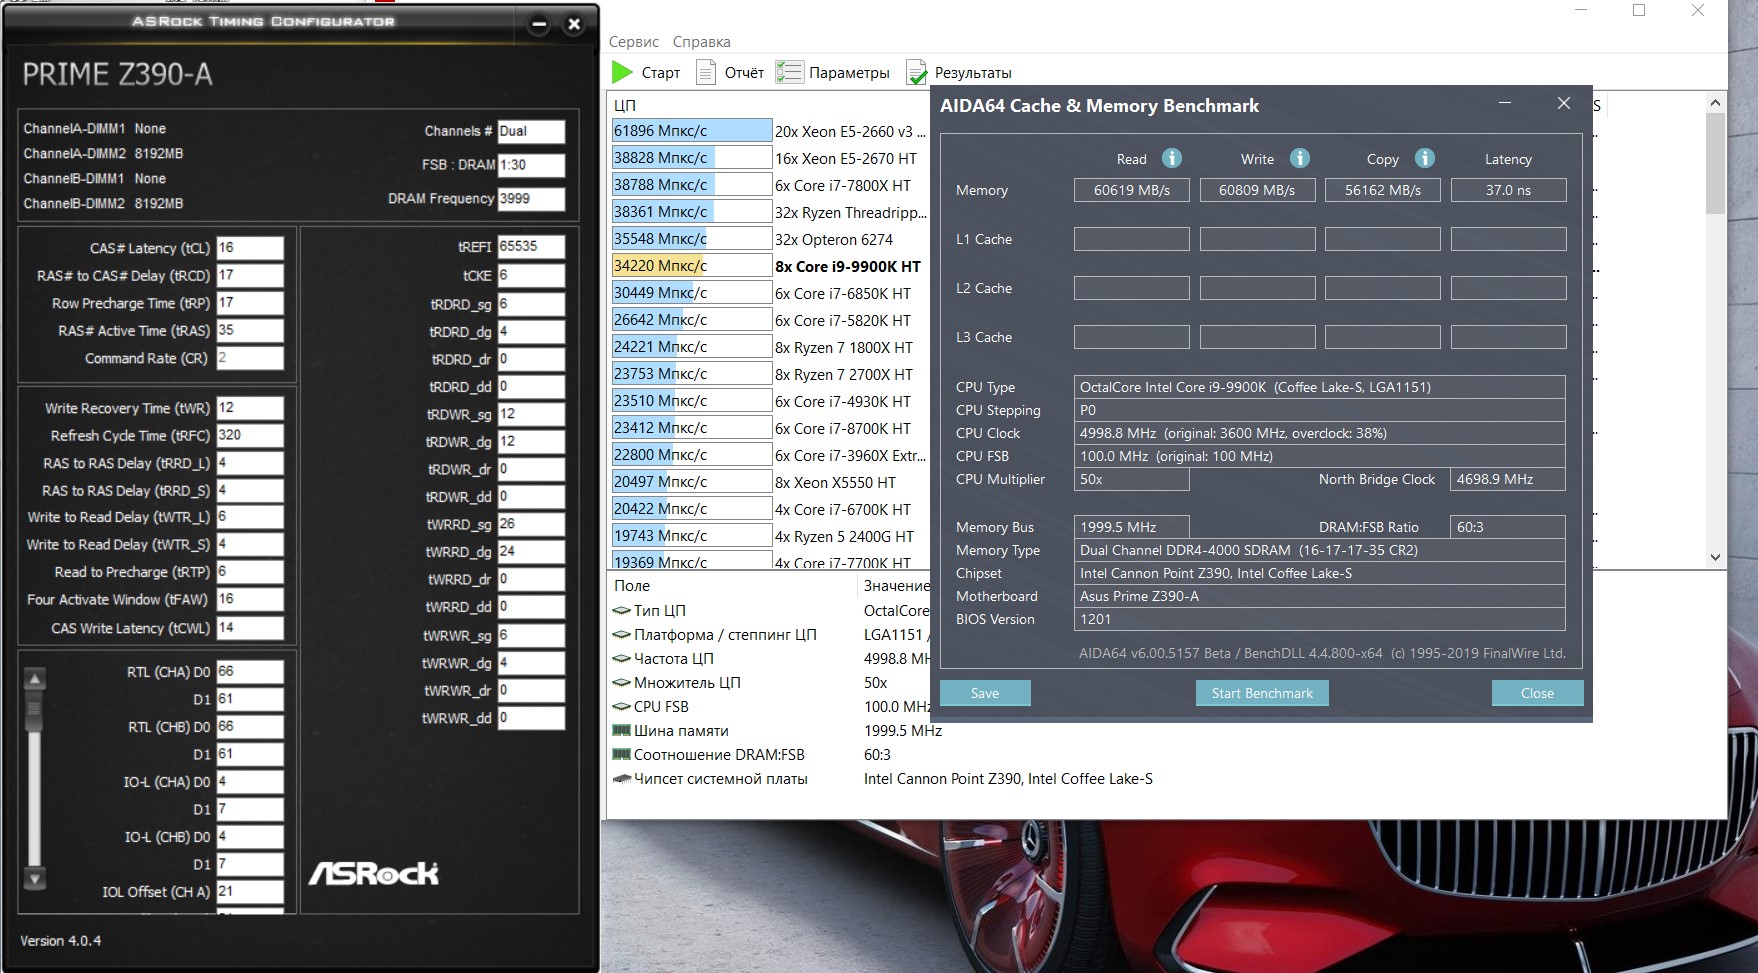Viewport: 1758px width, 973px height.
Task: Select the Соотношение DRAM:FSB memory chip icon
Action: coord(621,754)
